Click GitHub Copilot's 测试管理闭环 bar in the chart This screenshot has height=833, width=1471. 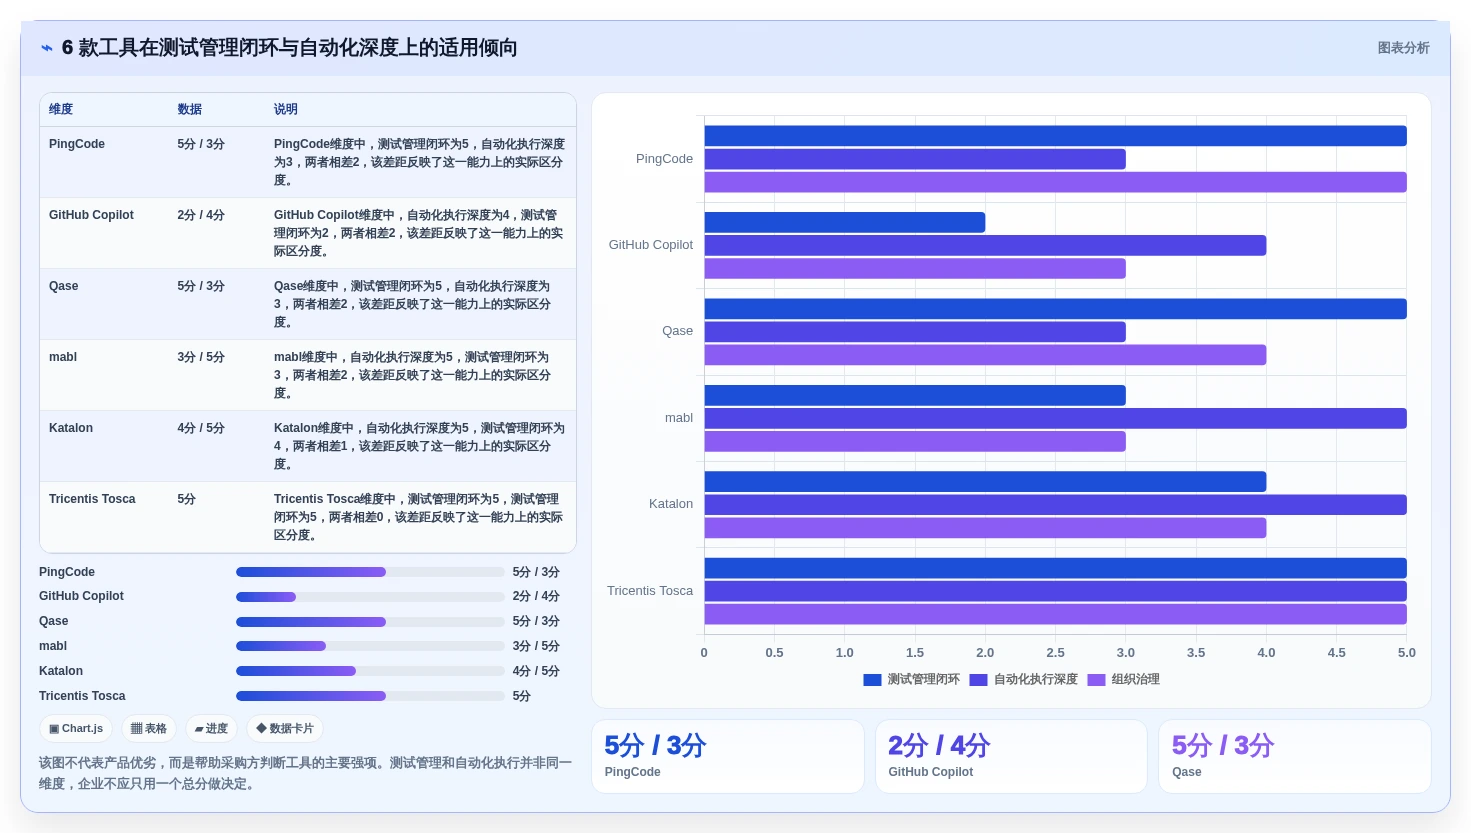[845, 222]
